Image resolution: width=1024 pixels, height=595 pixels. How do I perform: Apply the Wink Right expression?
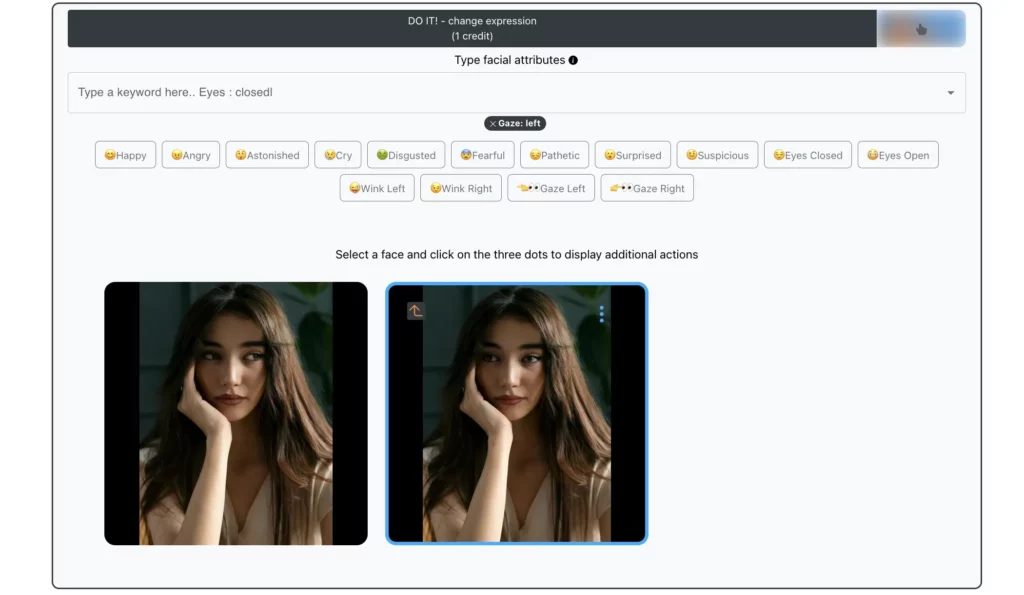(460, 188)
